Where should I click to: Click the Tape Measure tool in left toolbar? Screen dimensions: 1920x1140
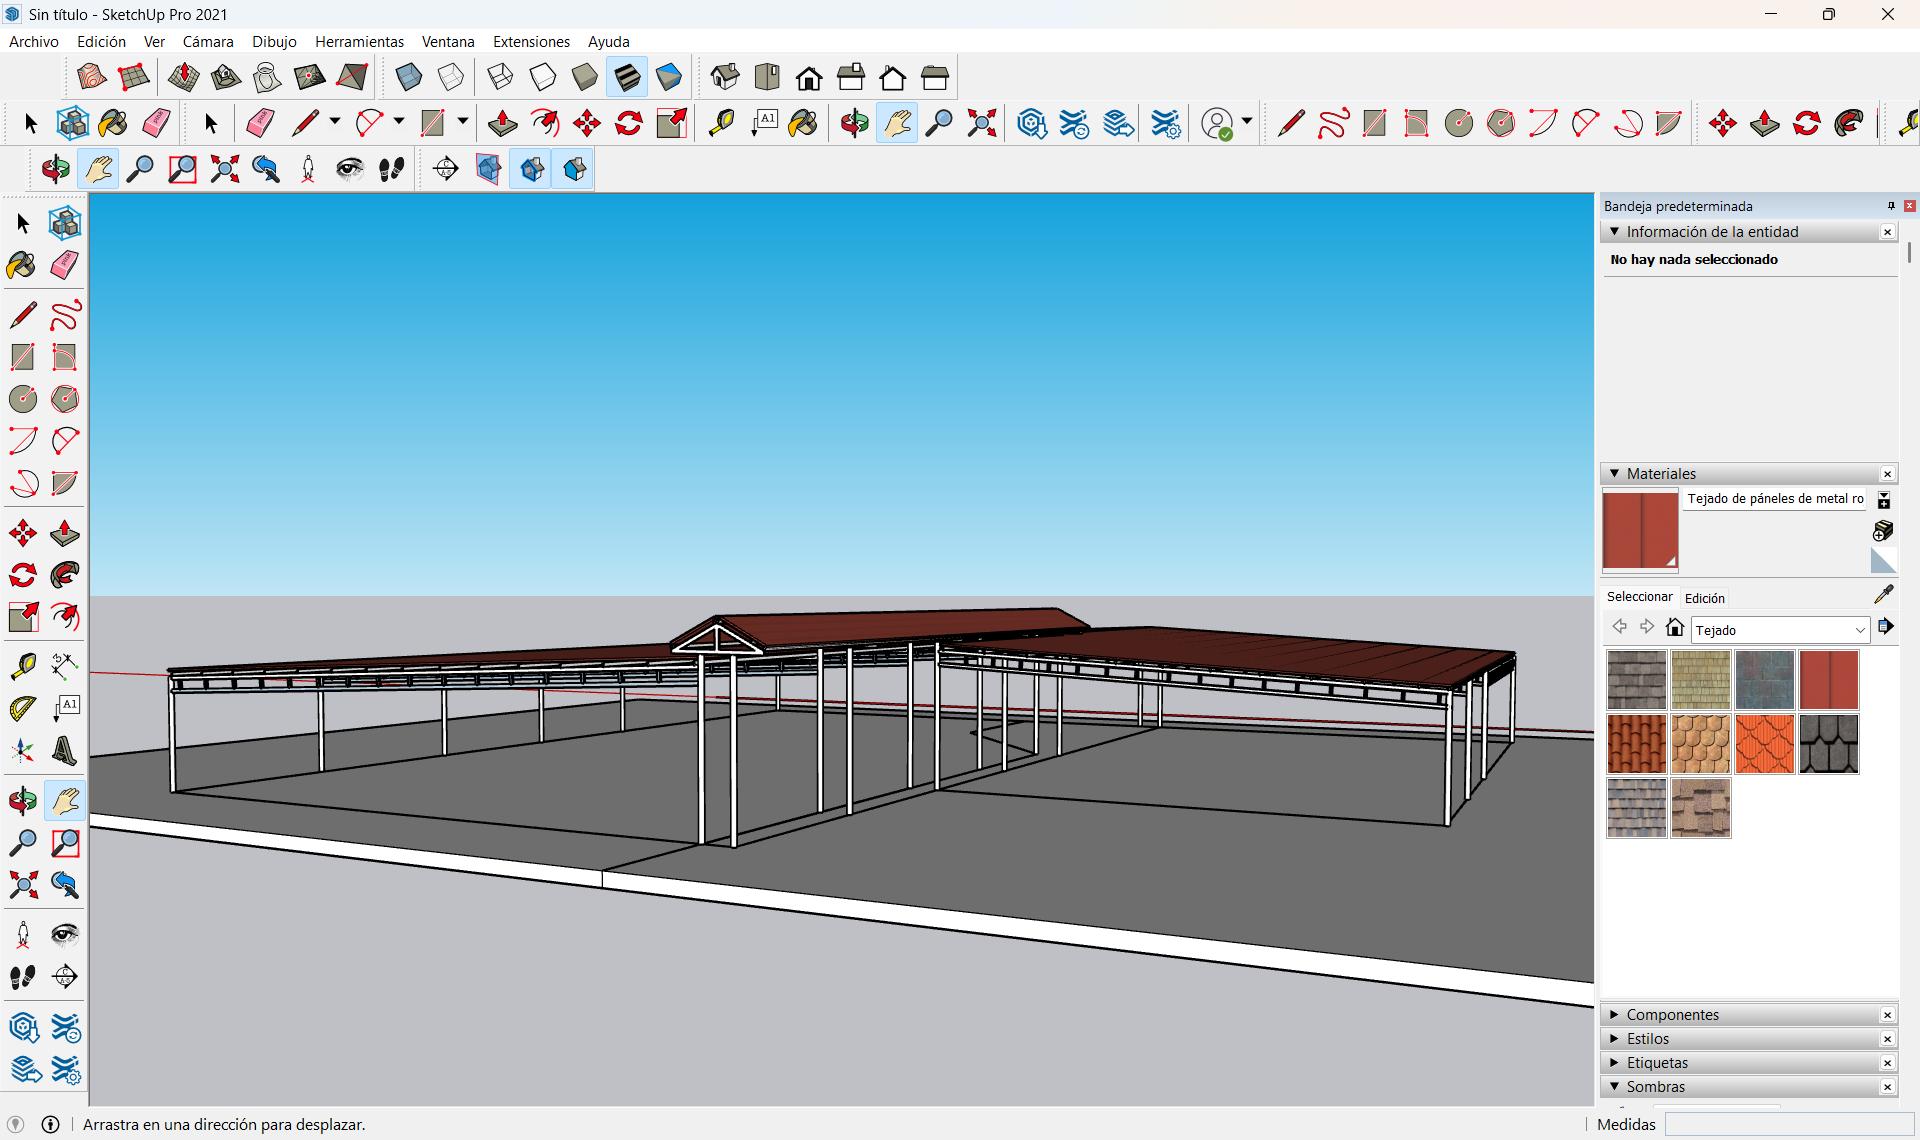[x=22, y=665]
